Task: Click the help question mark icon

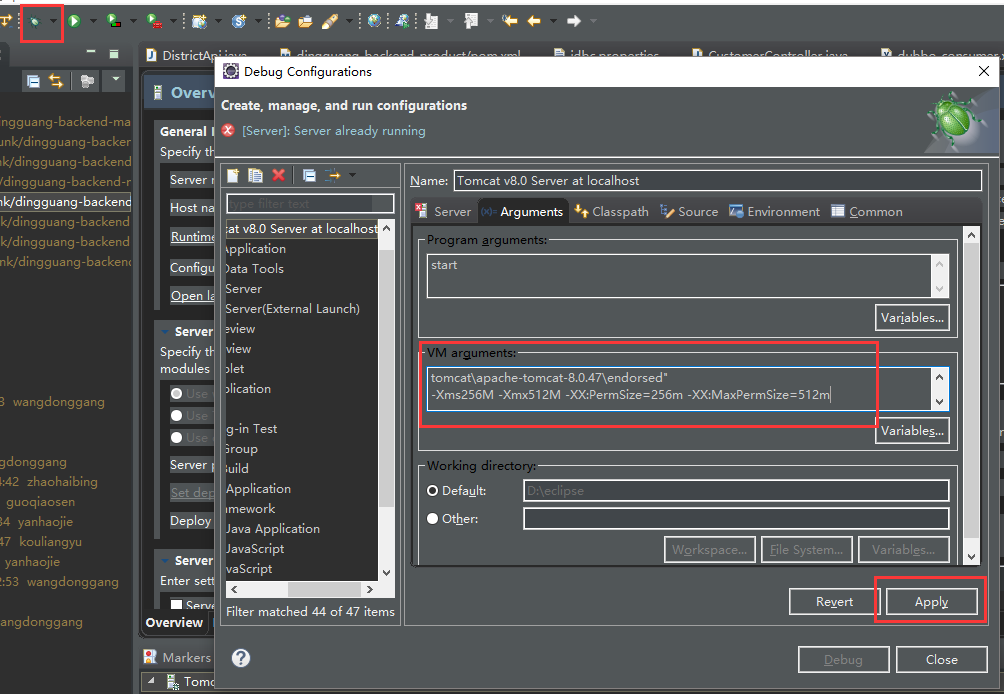Action: coord(241,658)
